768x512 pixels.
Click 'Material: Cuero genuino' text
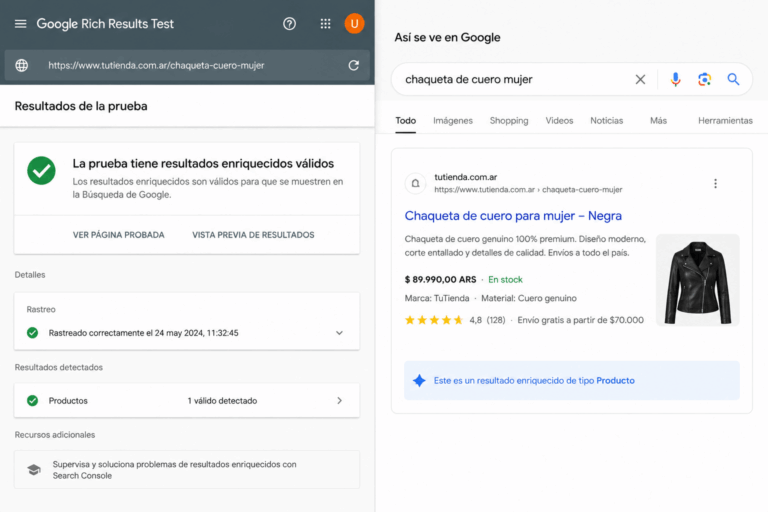point(528,298)
